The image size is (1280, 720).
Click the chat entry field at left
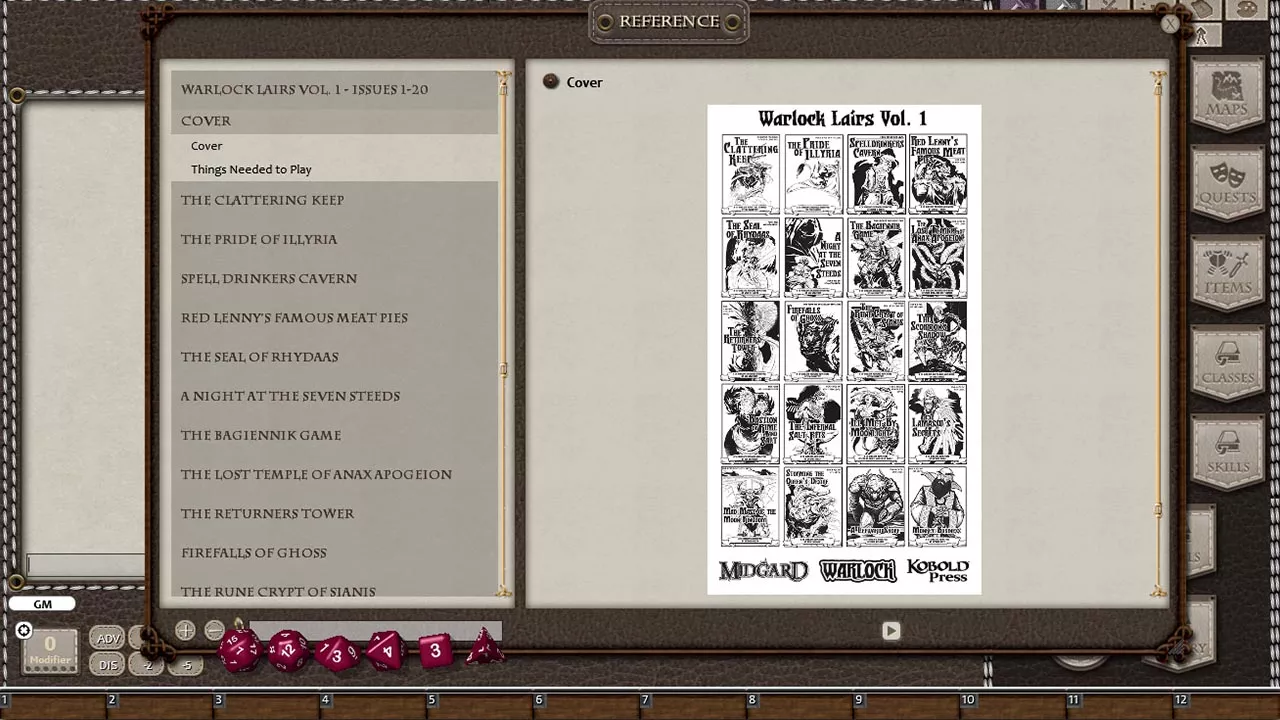[86, 565]
